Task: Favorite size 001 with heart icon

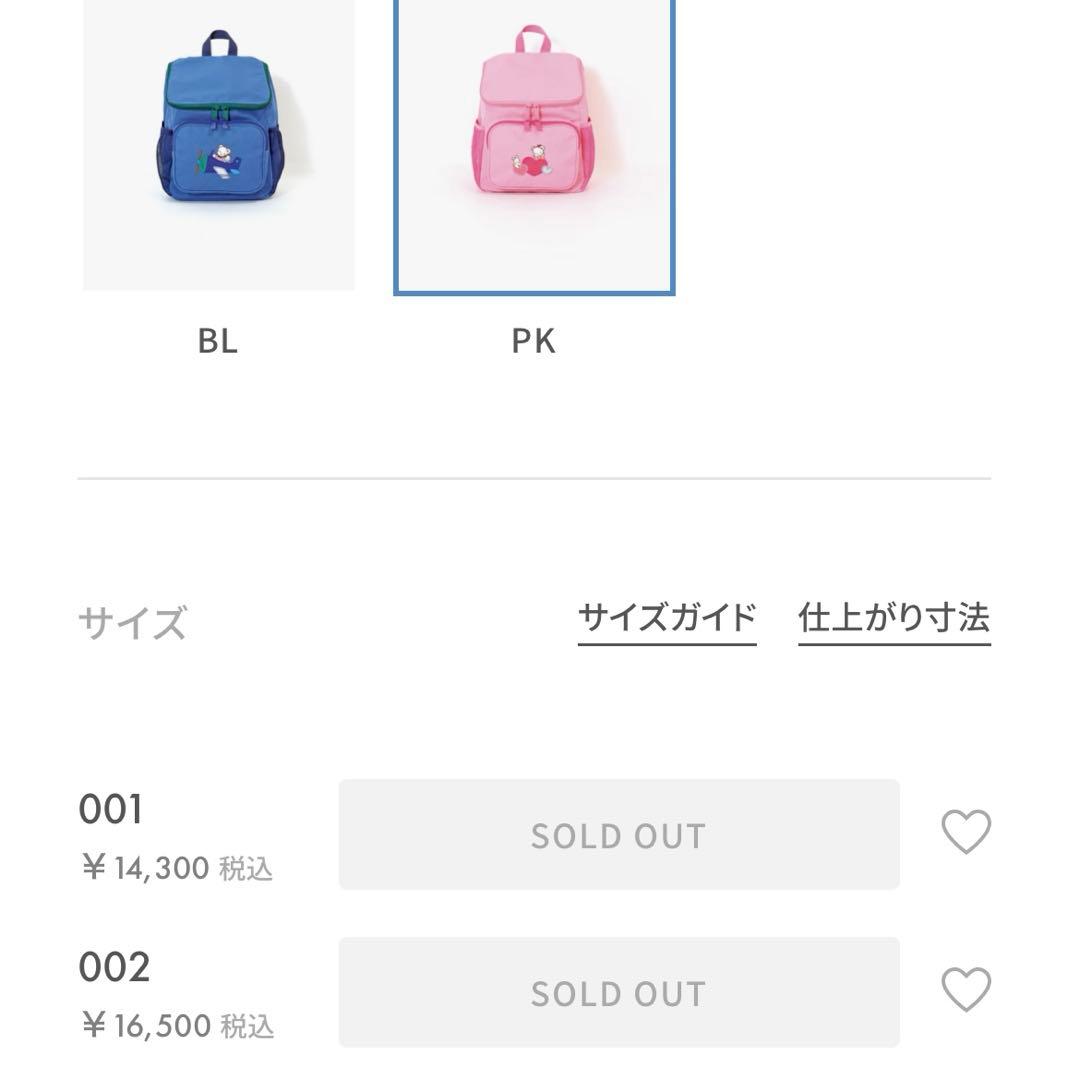Action: coord(966,832)
